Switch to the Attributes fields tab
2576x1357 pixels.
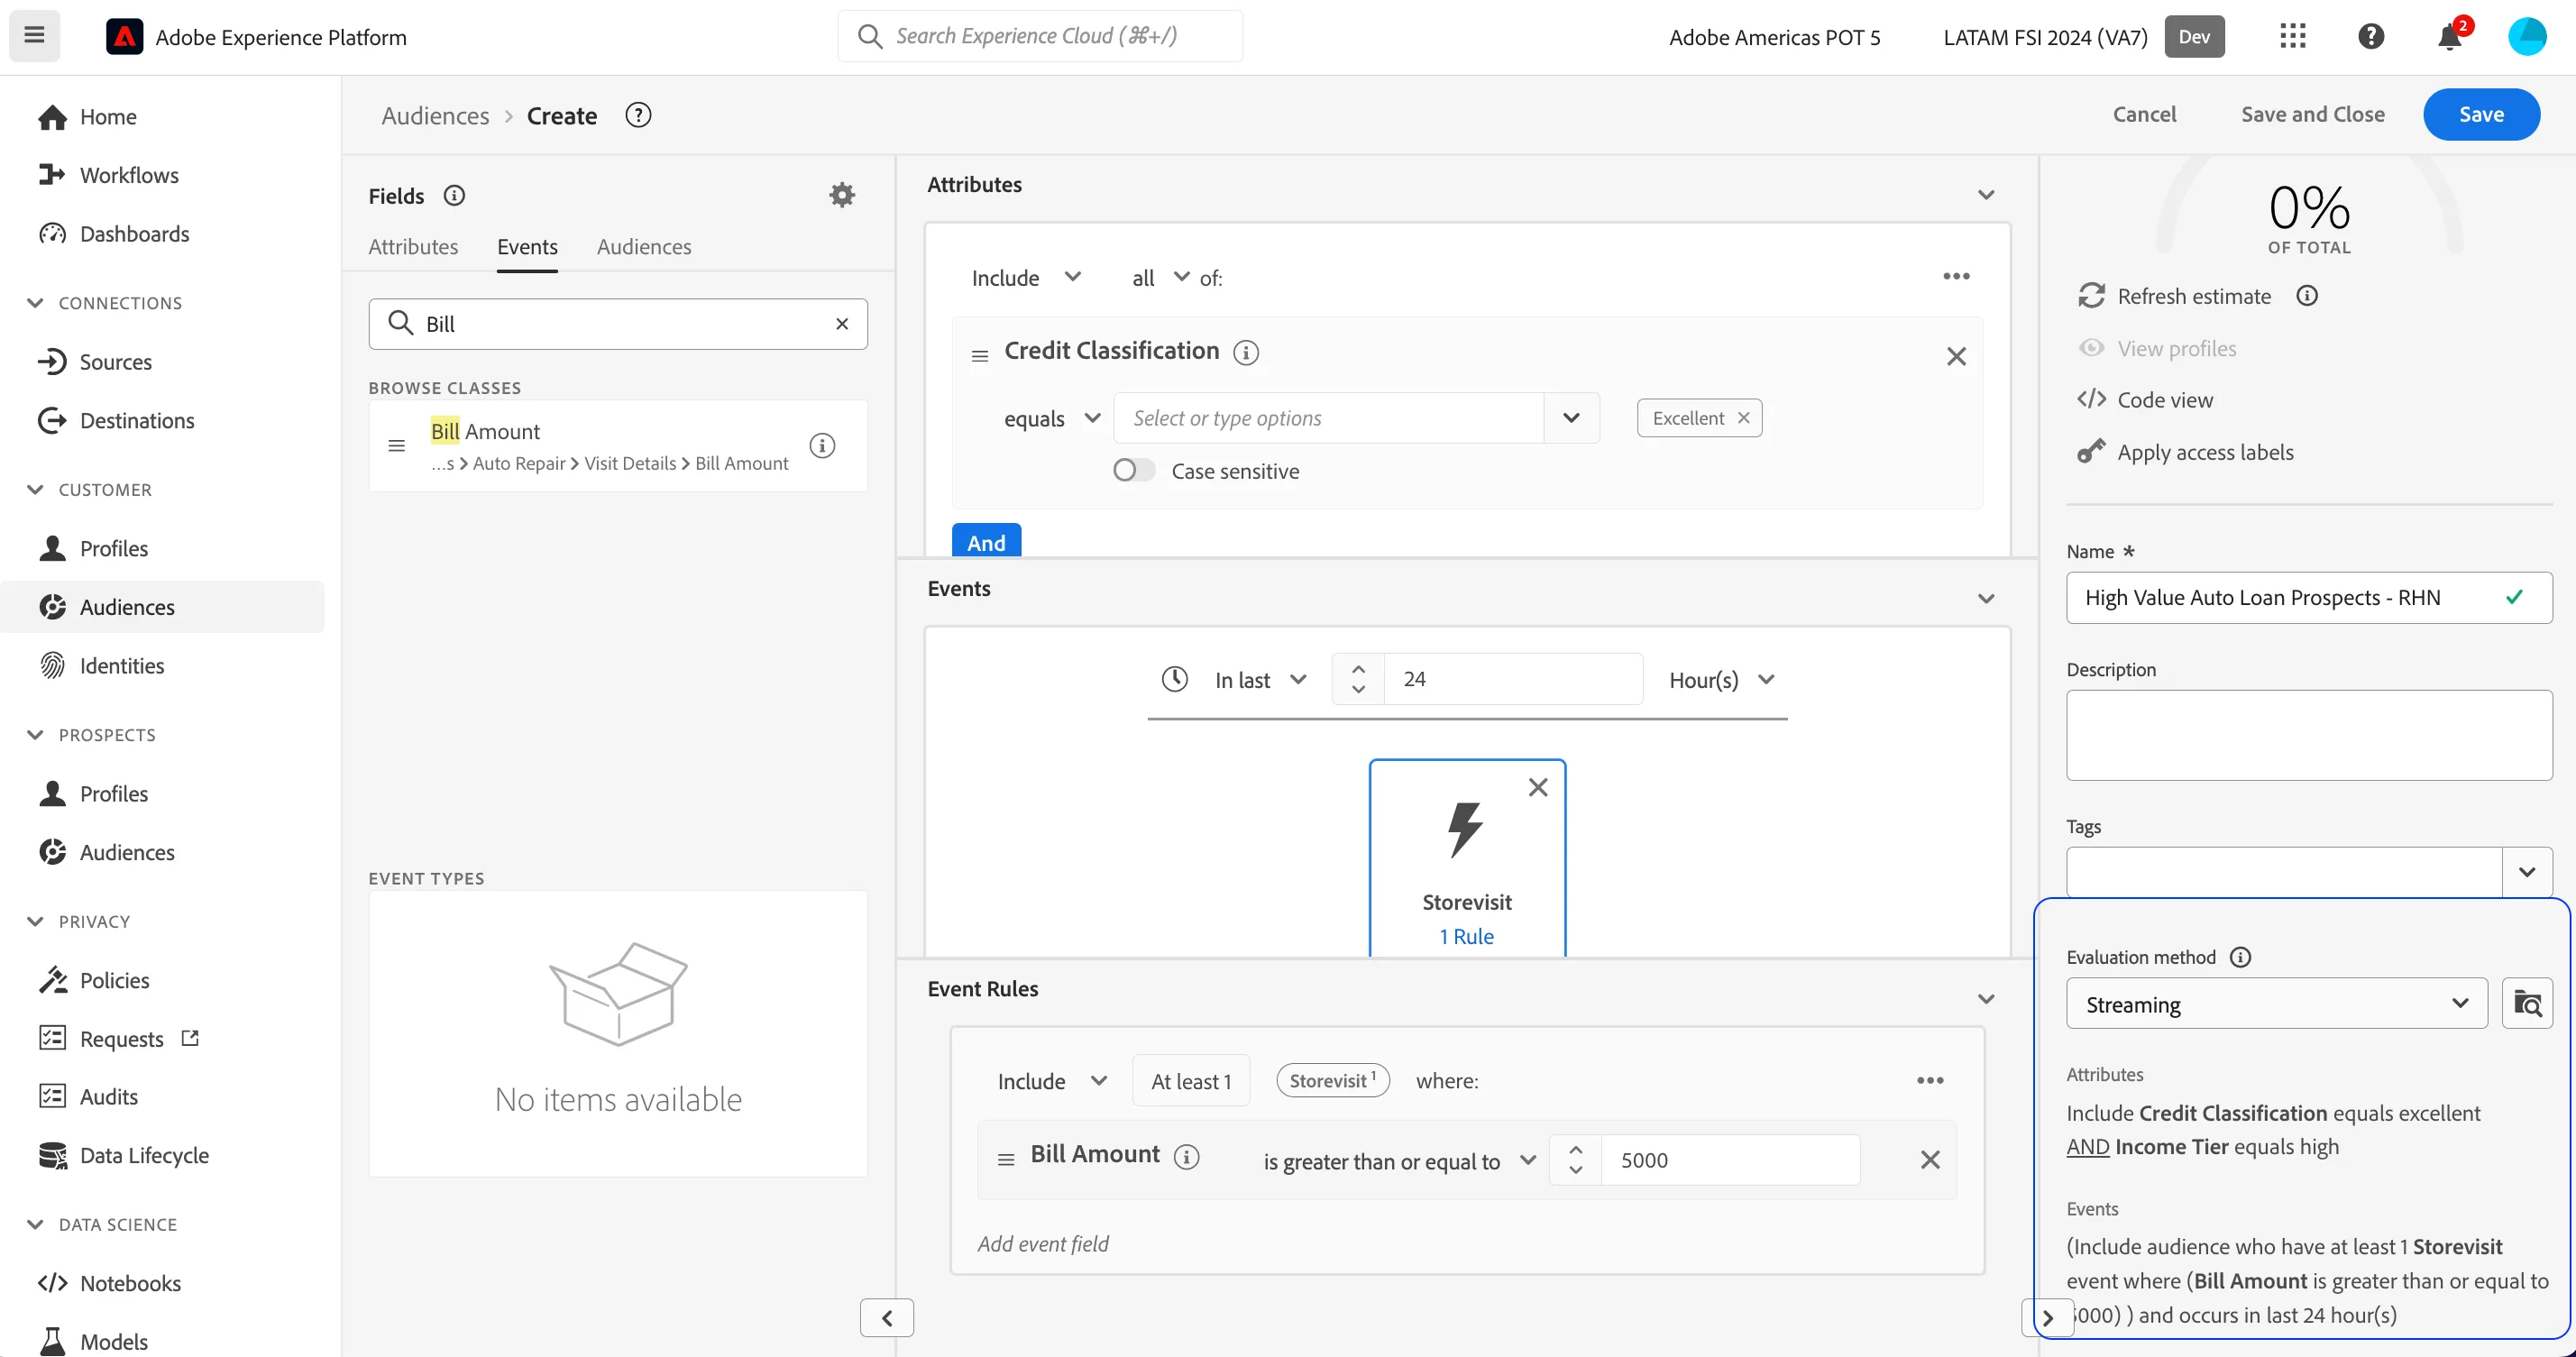pyautogui.click(x=413, y=246)
